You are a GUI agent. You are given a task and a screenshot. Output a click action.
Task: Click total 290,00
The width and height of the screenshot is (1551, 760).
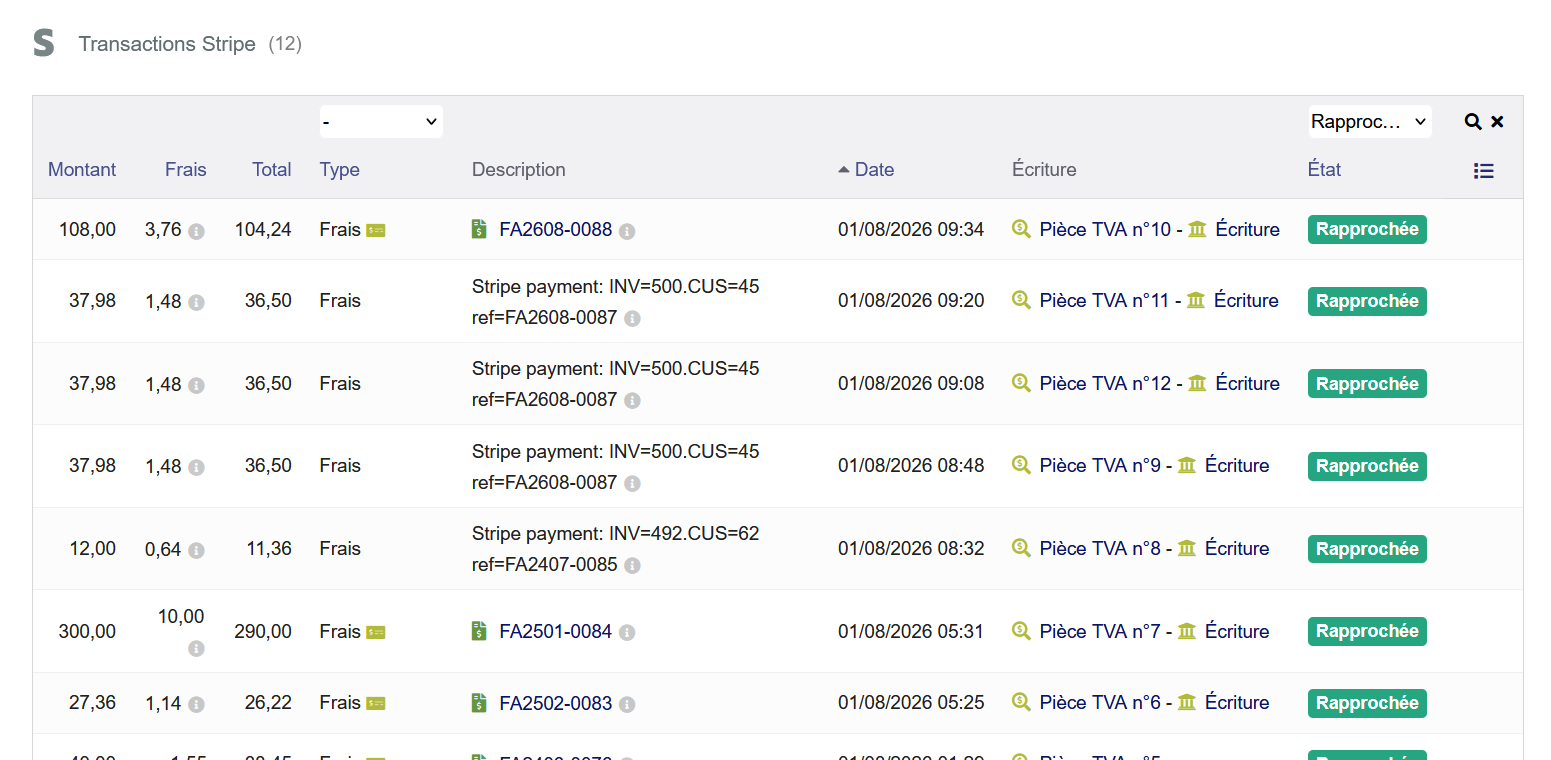pyautogui.click(x=263, y=631)
